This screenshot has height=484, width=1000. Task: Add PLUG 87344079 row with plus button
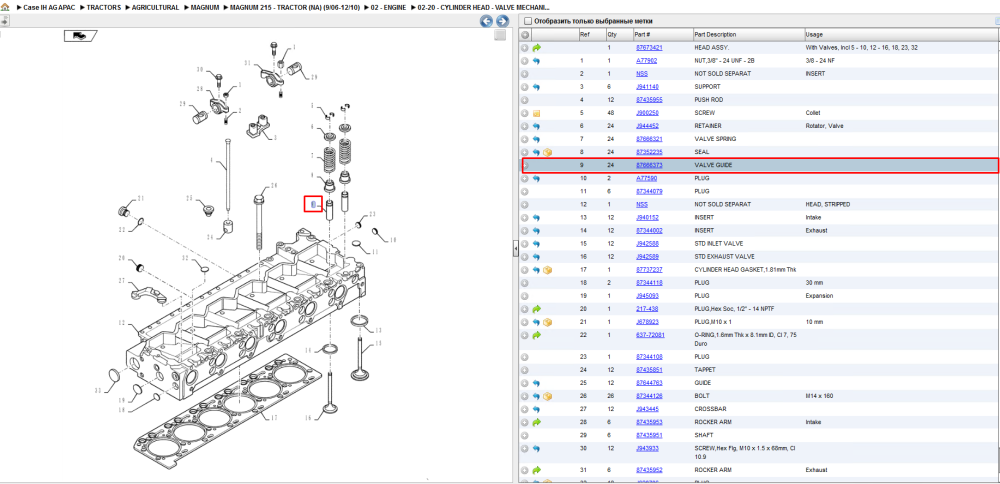pyautogui.click(x=525, y=191)
